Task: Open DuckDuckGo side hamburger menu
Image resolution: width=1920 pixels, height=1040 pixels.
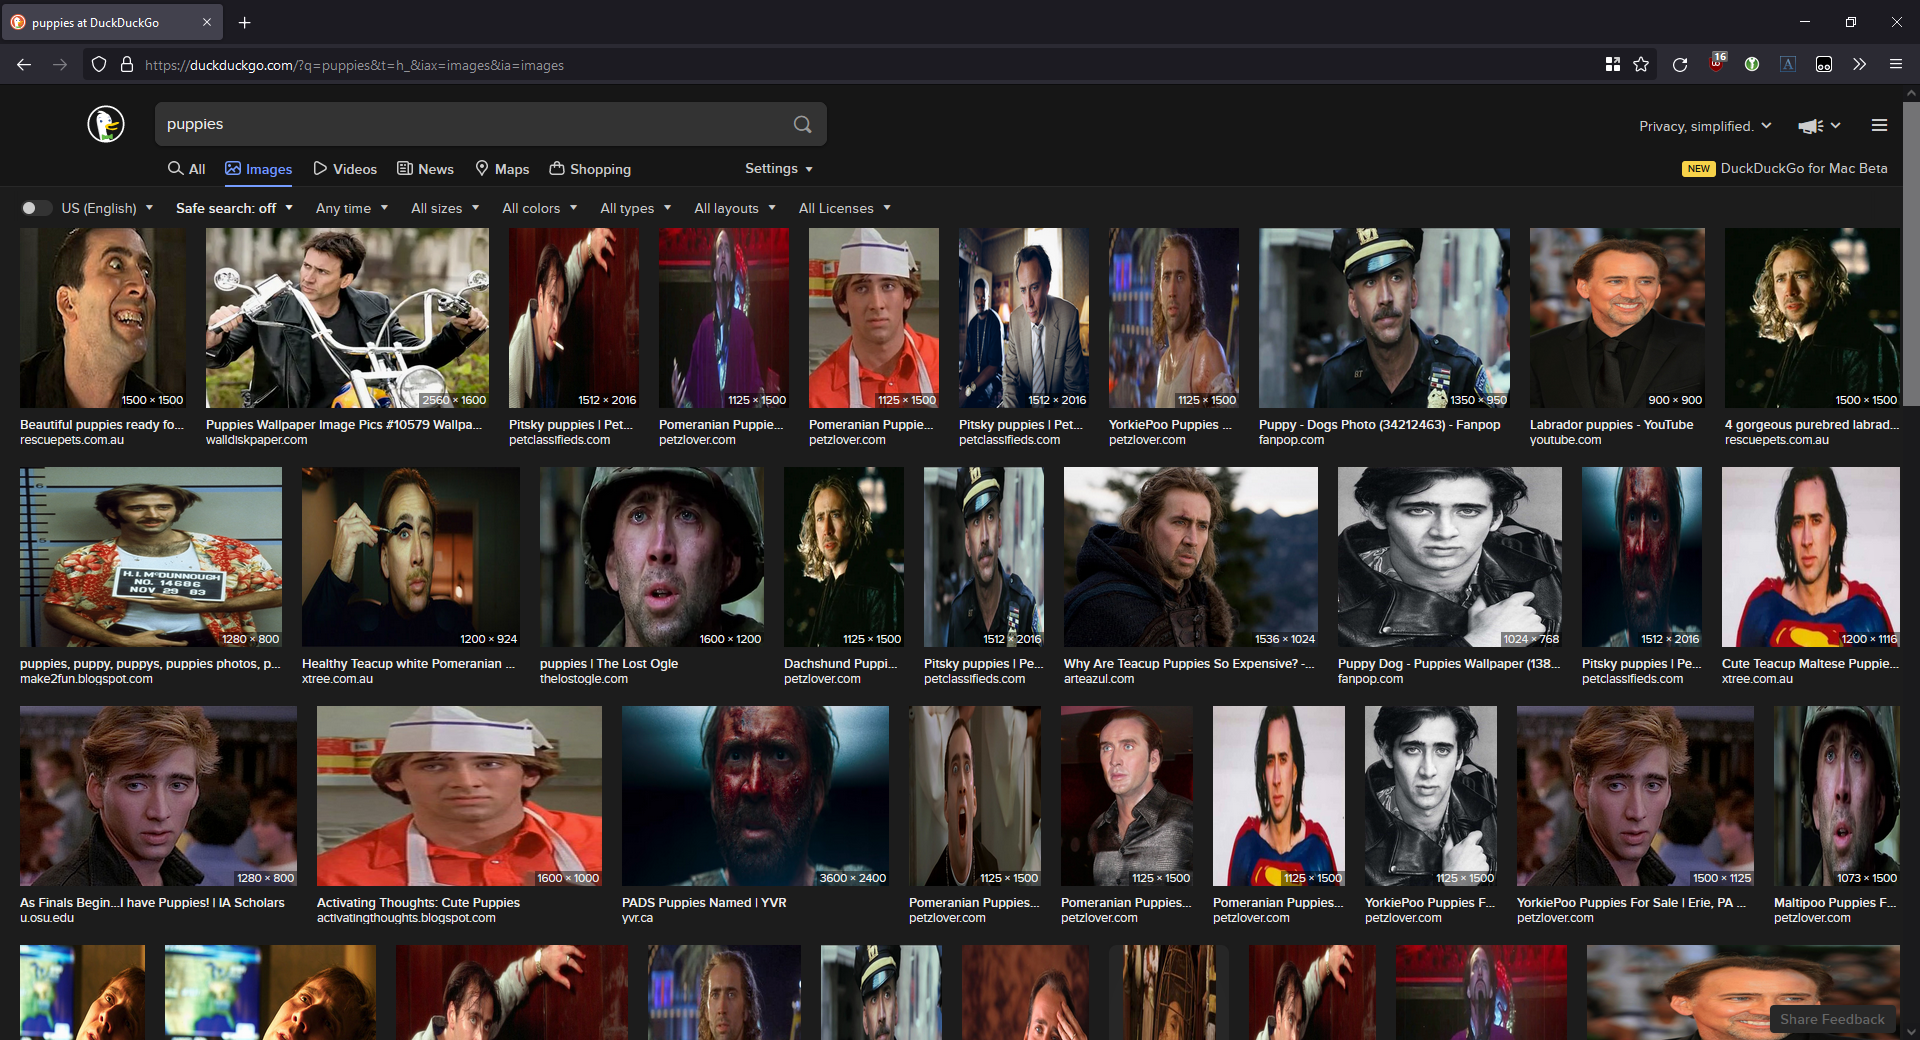Action: (1879, 126)
